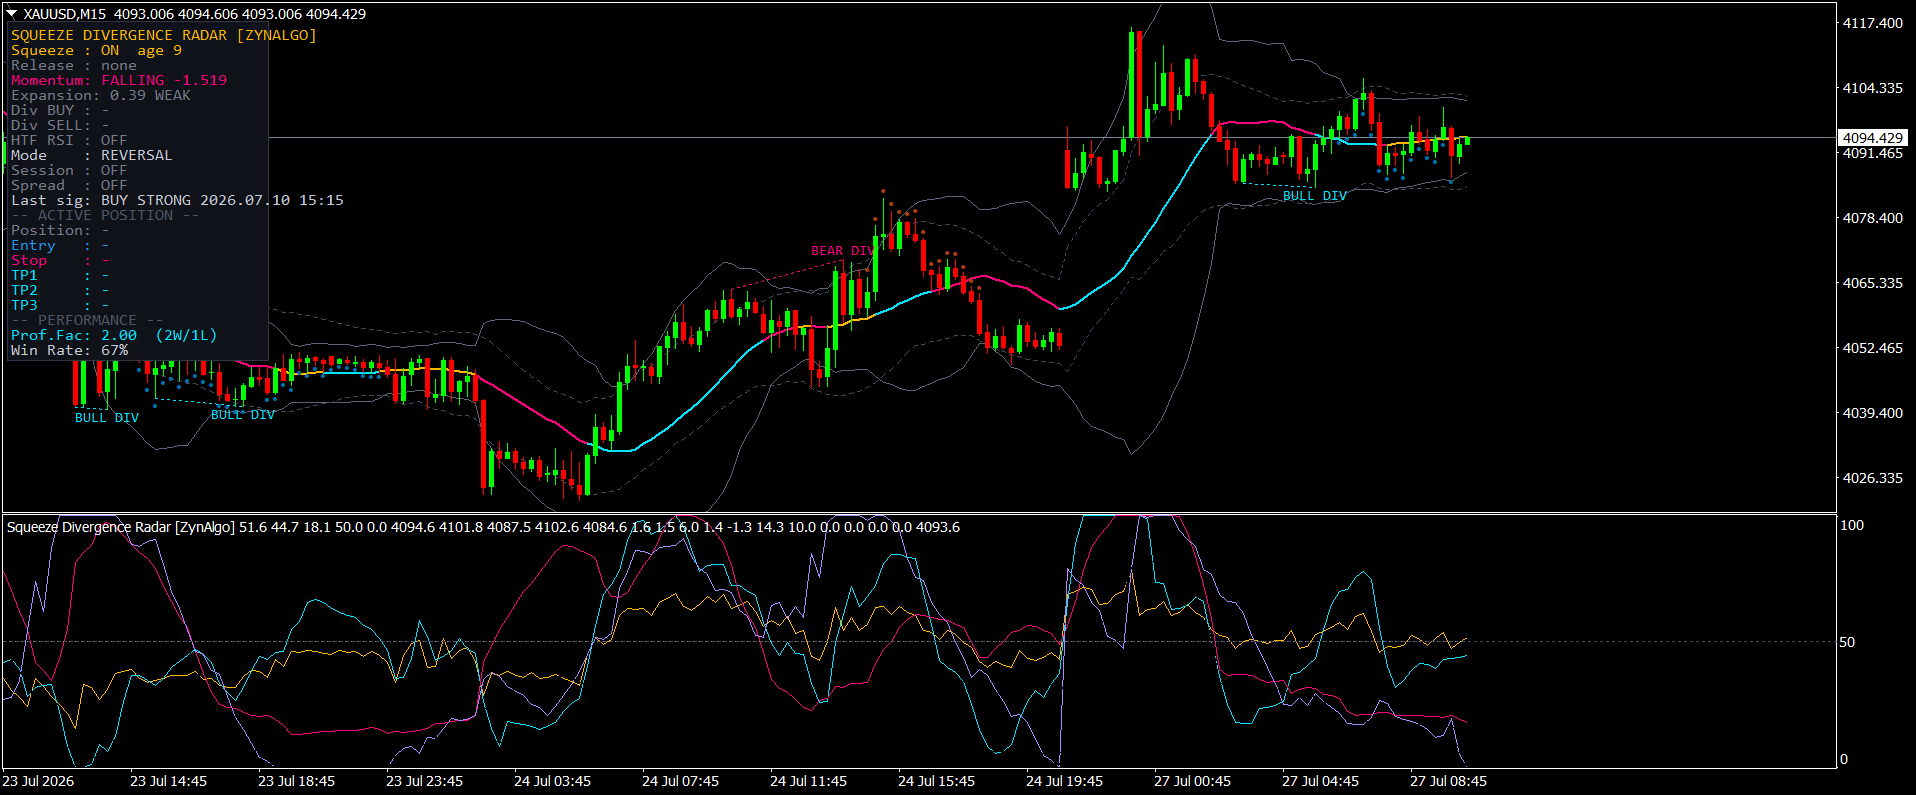Screen dimensions: 1916x795
Task: Click the 'ACTIVE POSITION' section heading
Action: [x=105, y=215]
